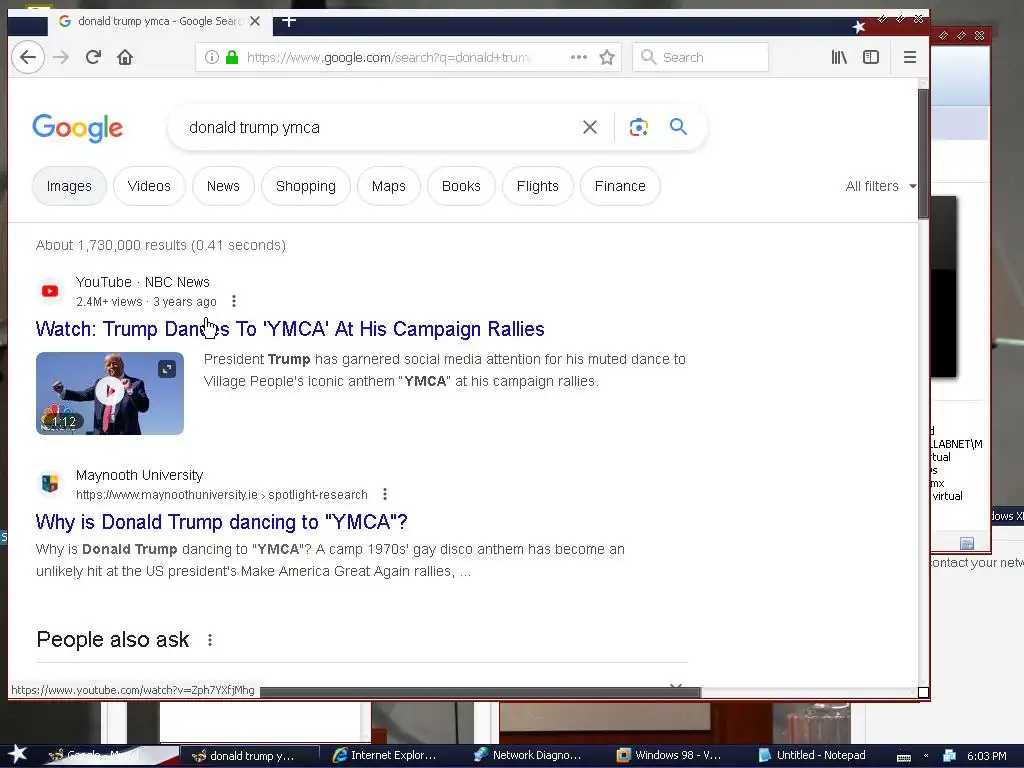Click the 'About 1,730,000 results' text
This screenshot has height=768, width=1024.
tap(161, 245)
